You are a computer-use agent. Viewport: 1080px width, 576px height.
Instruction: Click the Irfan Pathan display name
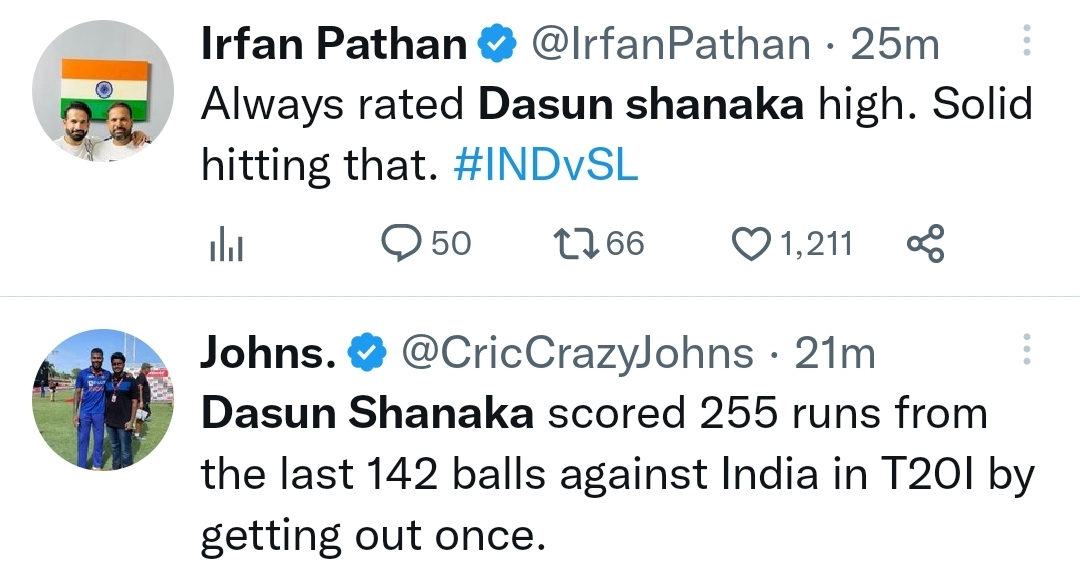334,44
